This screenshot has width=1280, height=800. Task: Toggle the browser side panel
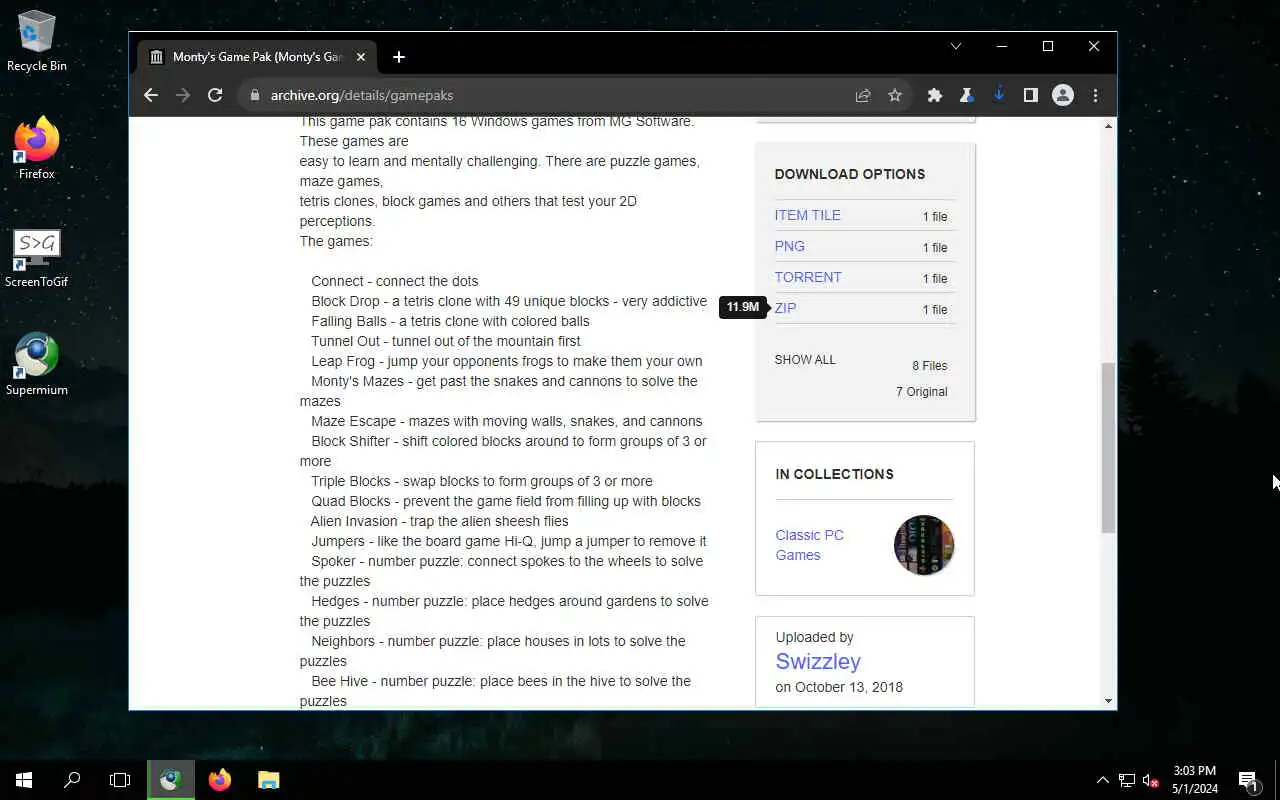pyautogui.click(x=1030, y=95)
